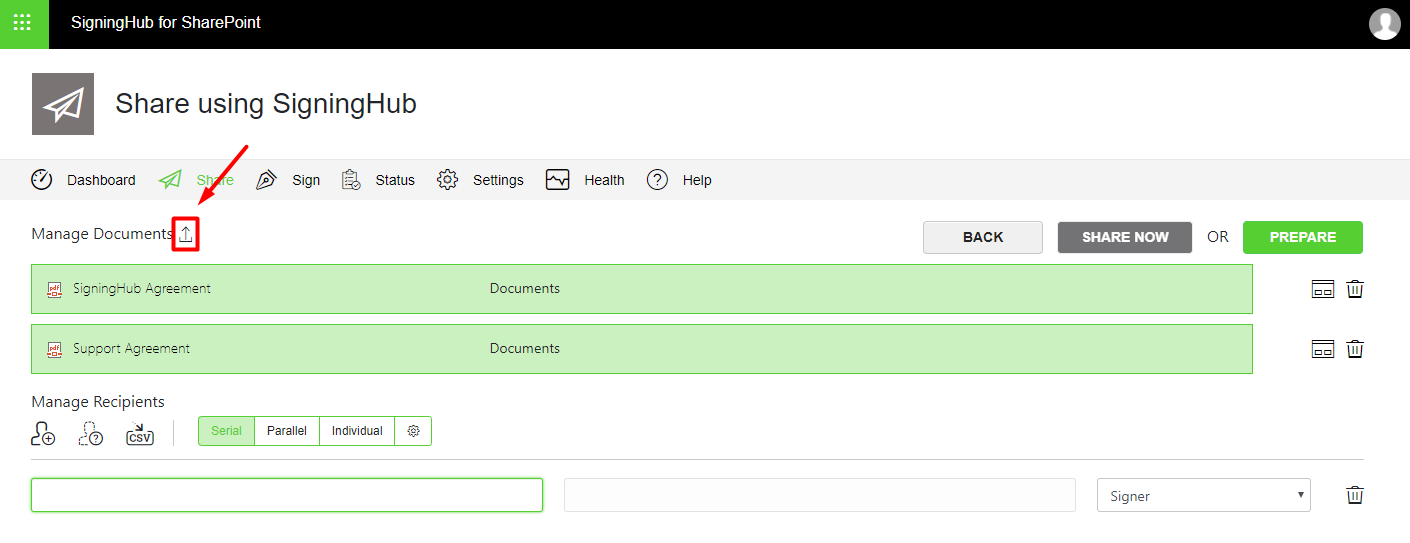
Task: Delete the Support Agreement document
Action: coord(1355,349)
